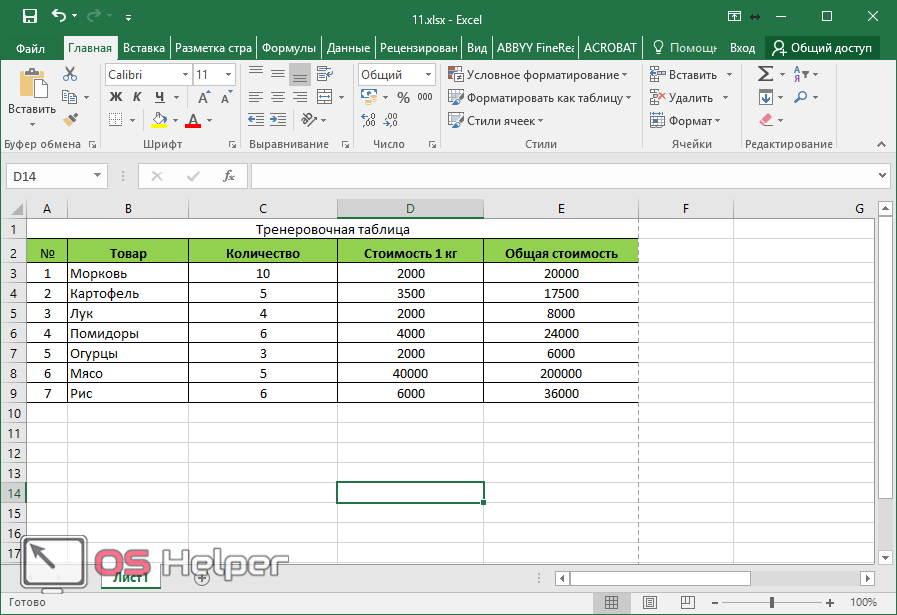Open the Формулы ribbon tab
This screenshot has width=897, height=615.
pyautogui.click(x=289, y=47)
